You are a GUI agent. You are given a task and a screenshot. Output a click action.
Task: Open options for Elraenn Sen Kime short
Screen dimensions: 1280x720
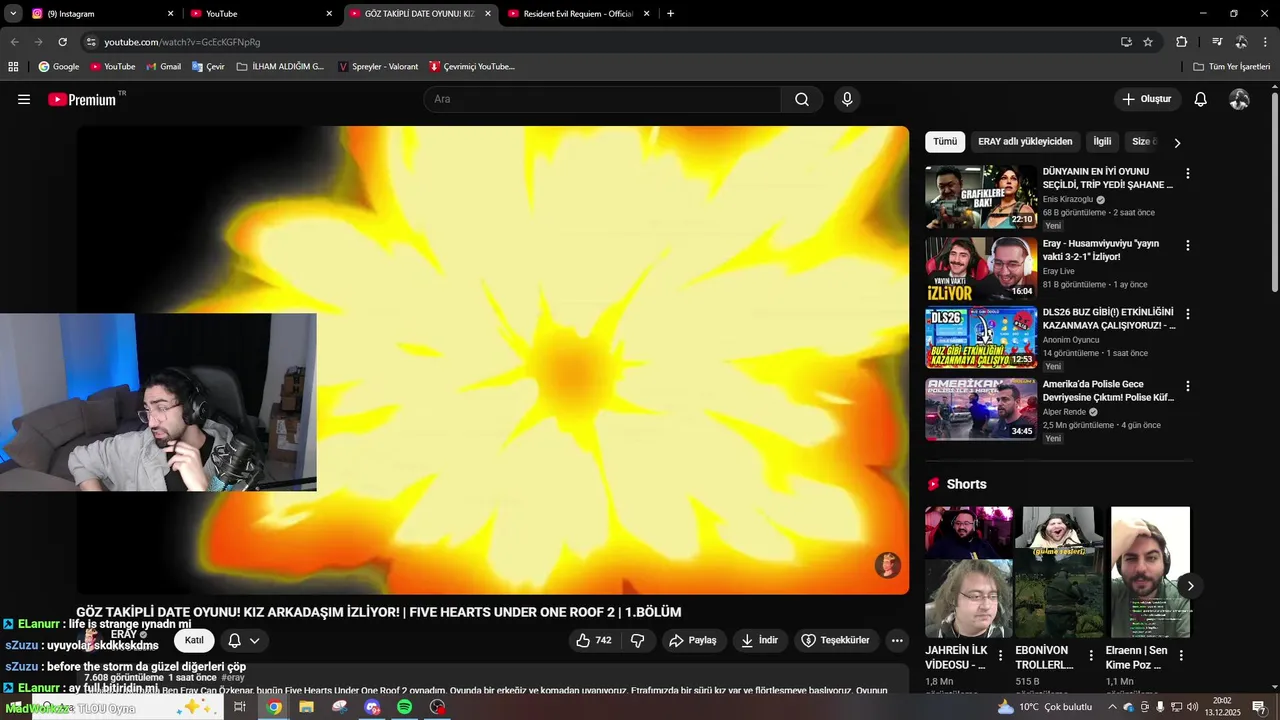click(1181, 656)
